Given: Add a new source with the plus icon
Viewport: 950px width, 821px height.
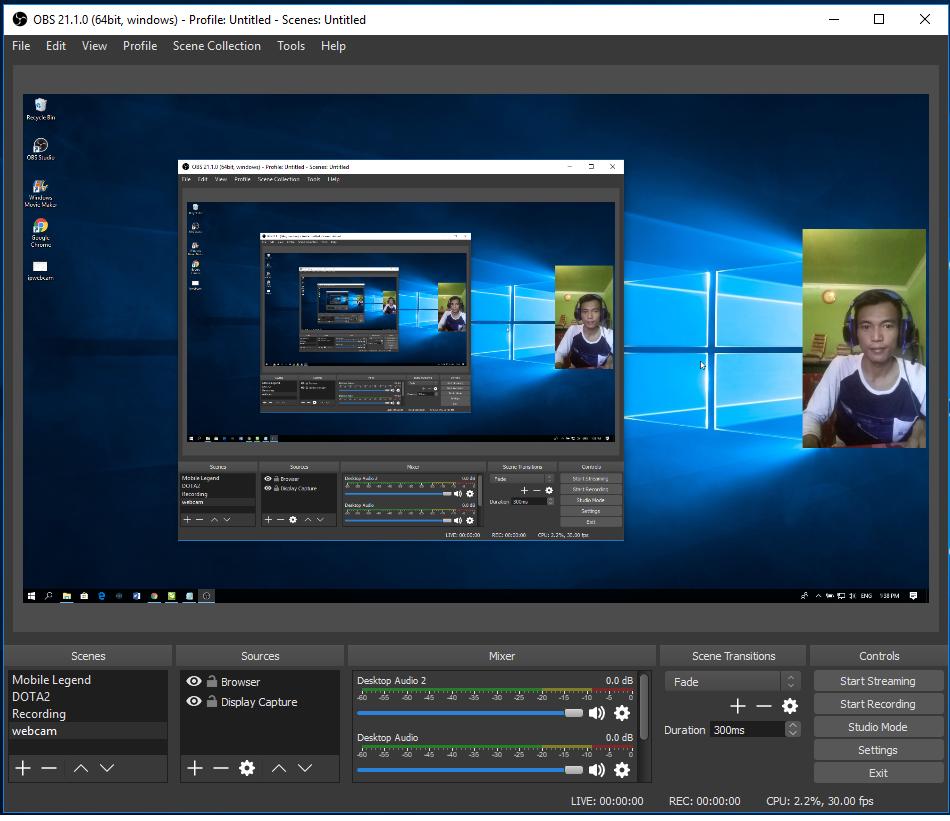Looking at the screenshot, I should 194,768.
